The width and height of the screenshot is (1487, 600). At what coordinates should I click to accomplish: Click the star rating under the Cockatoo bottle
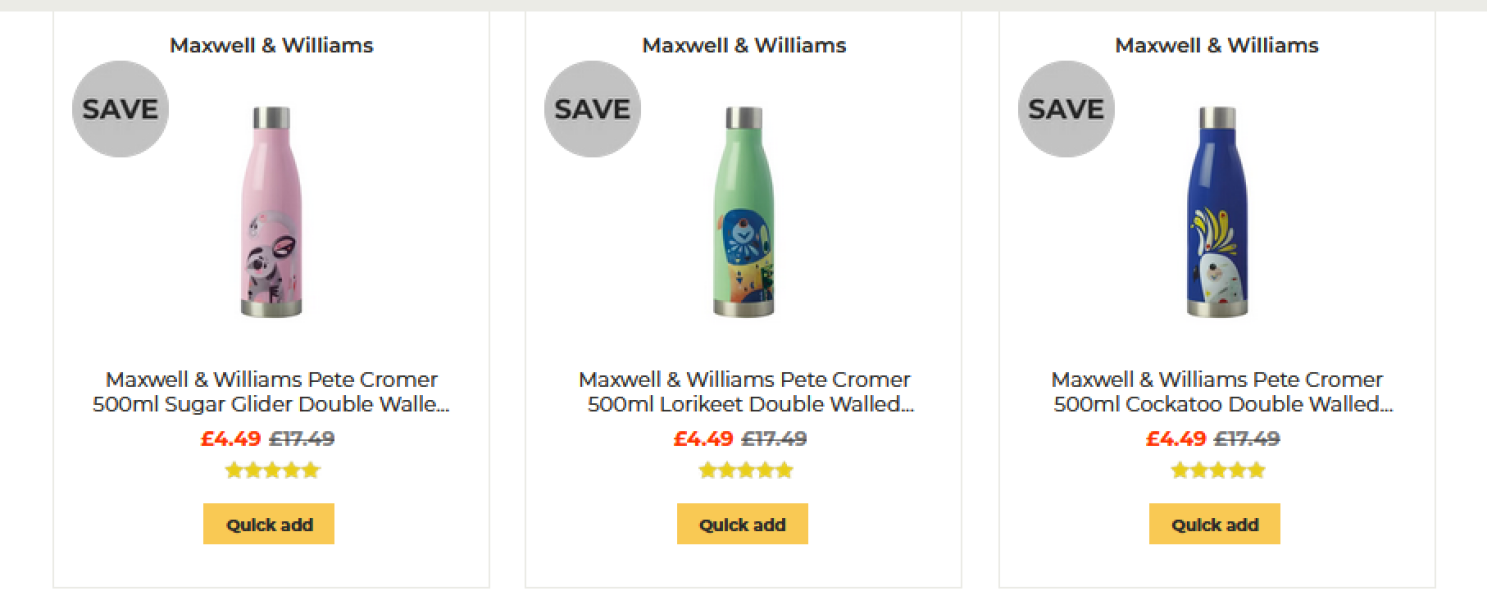[x=1214, y=469]
